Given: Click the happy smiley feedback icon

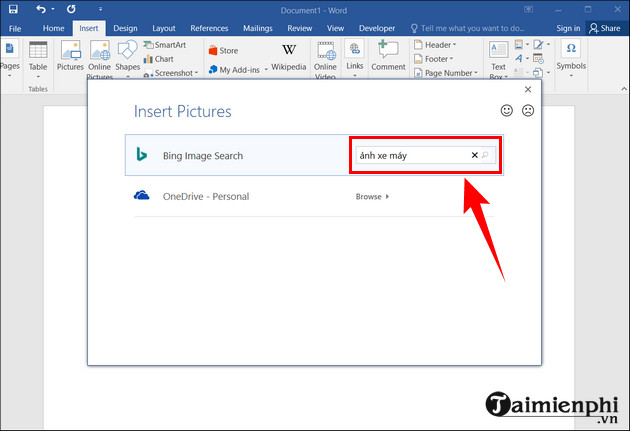Looking at the screenshot, I should (507, 110).
